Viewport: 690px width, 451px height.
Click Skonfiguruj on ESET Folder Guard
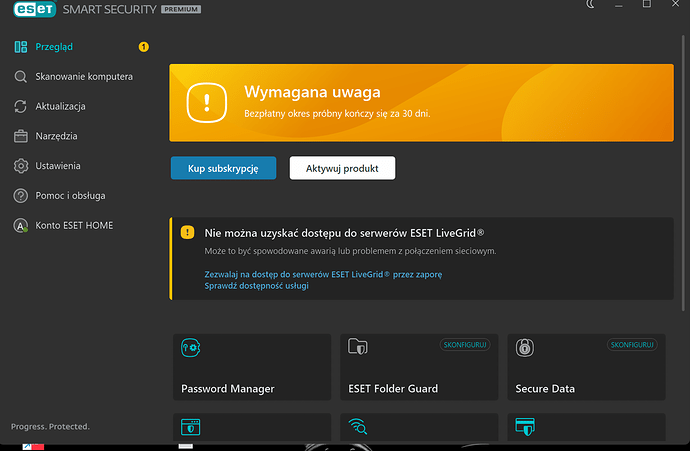465,345
